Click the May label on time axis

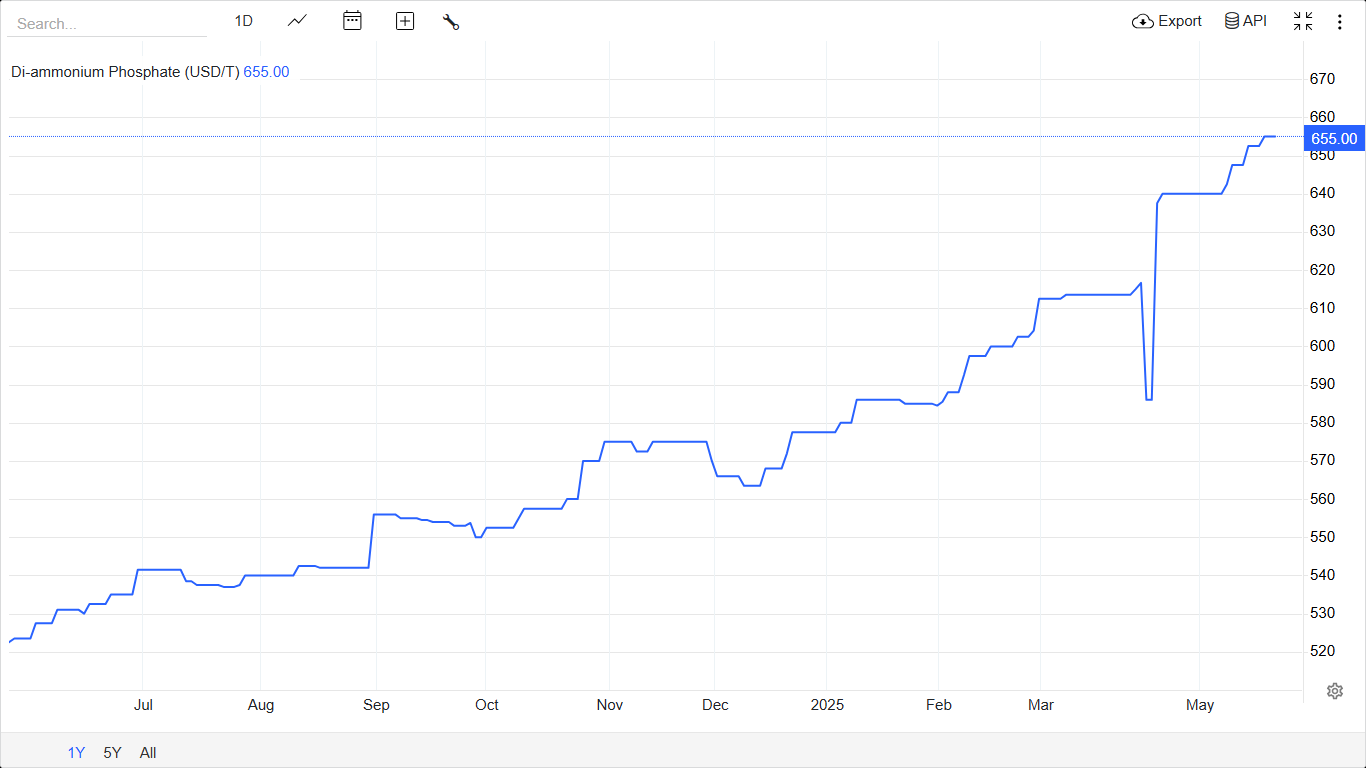tap(1200, 705)
